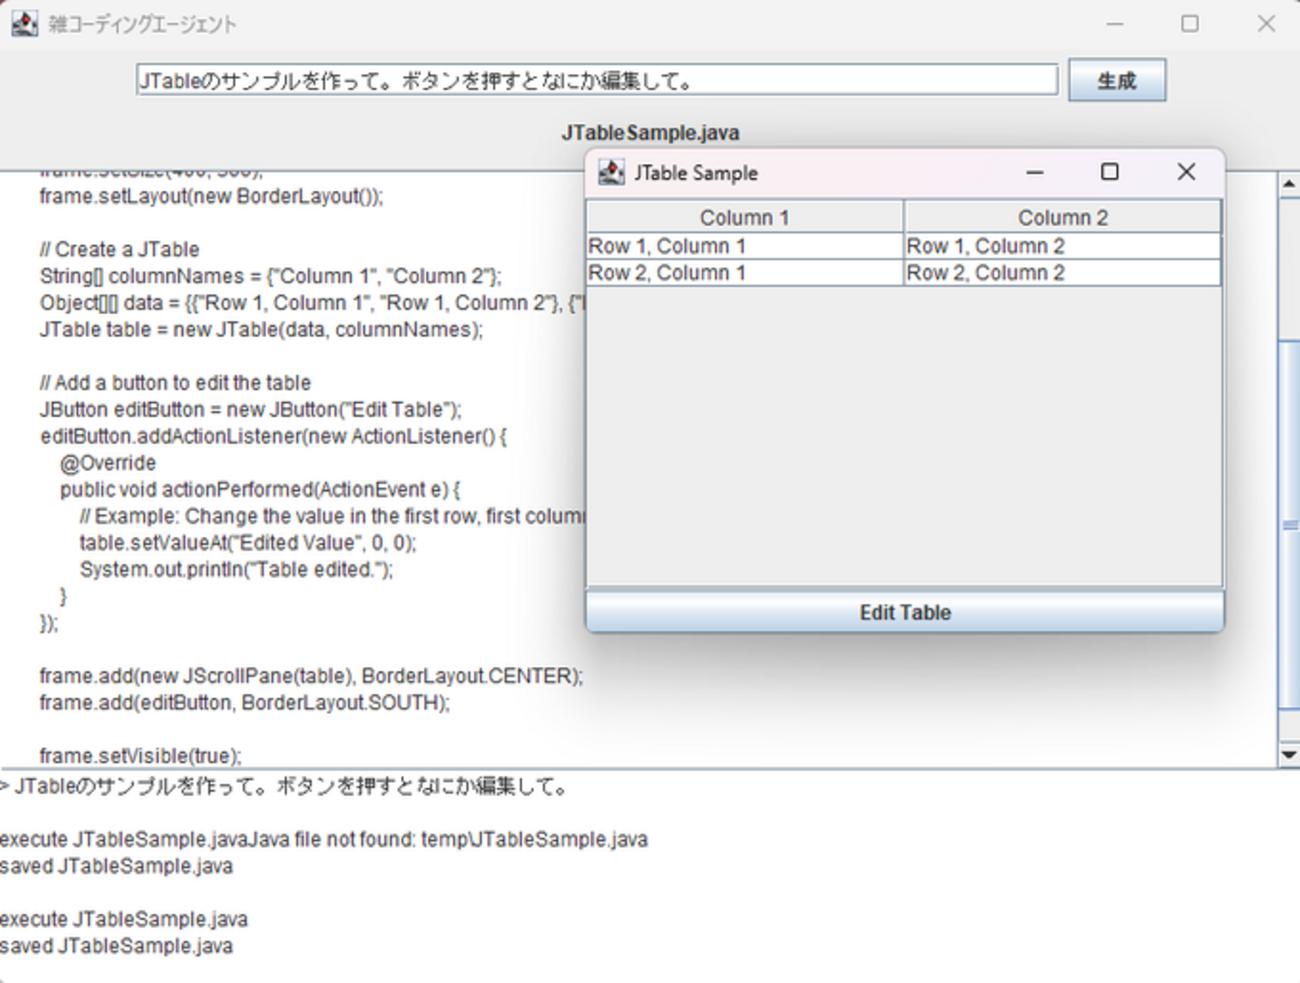This screenshot has width=1300, height=983.
Task: Click code line "// Add a button to edit the table"
Action: click(175, 383)
